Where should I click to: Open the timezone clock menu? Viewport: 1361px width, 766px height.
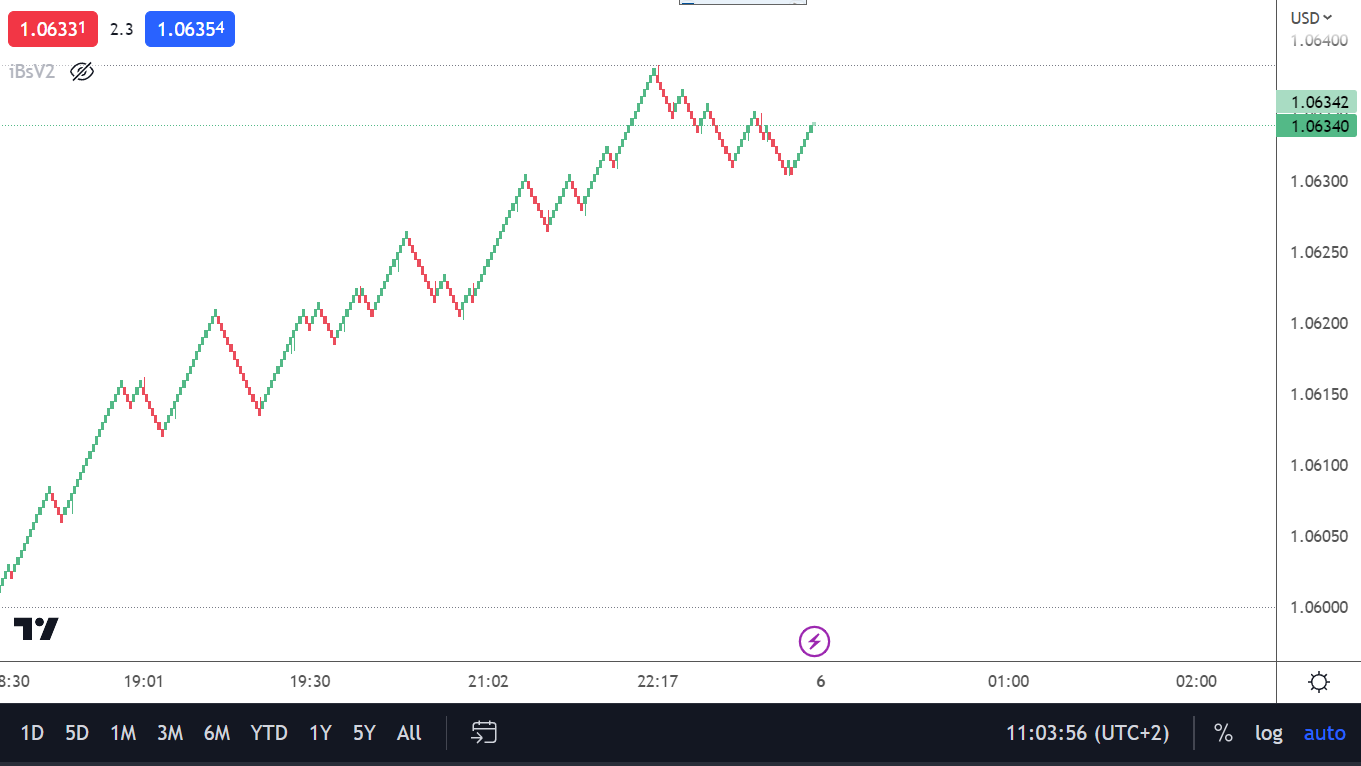(1087, 733)
